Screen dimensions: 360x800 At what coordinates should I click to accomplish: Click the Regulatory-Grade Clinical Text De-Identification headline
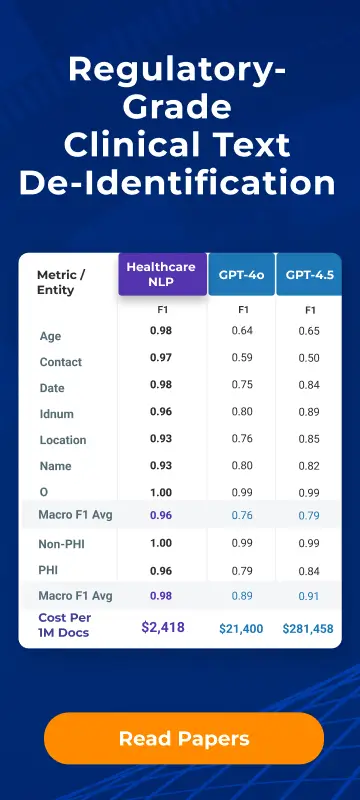[177, 127]
